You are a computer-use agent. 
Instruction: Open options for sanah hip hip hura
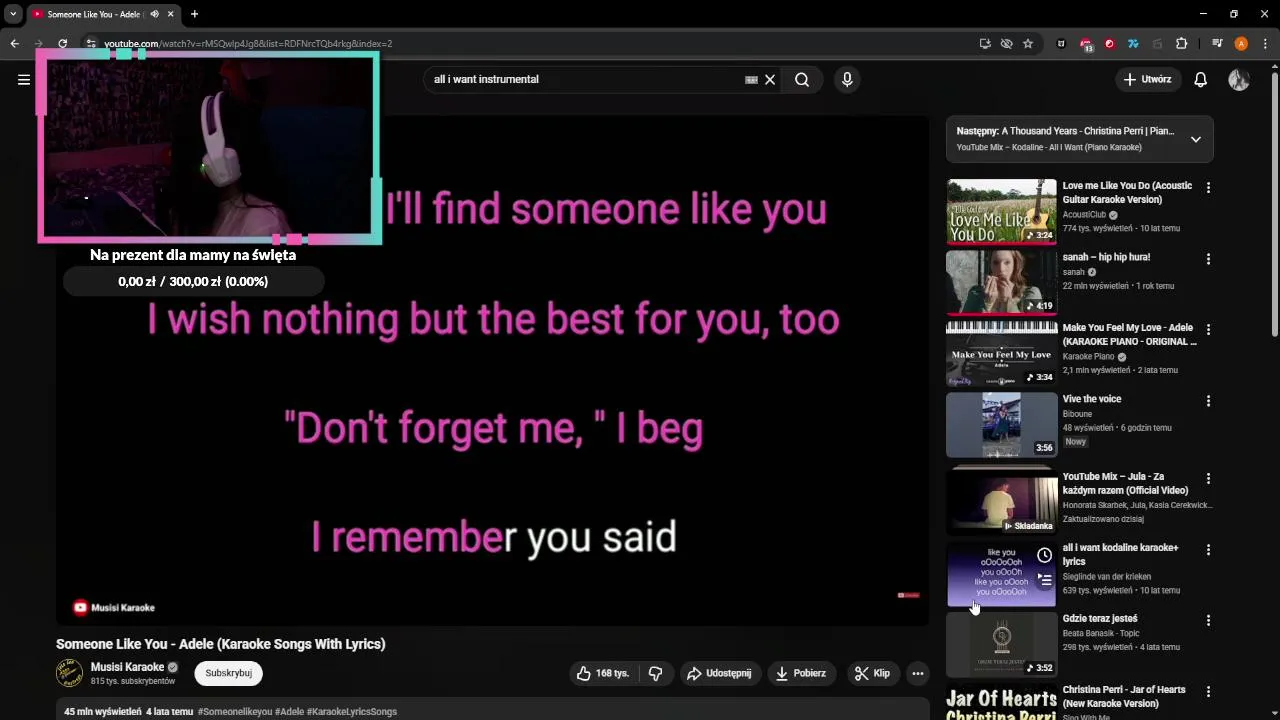click(x=1208, y=259)
